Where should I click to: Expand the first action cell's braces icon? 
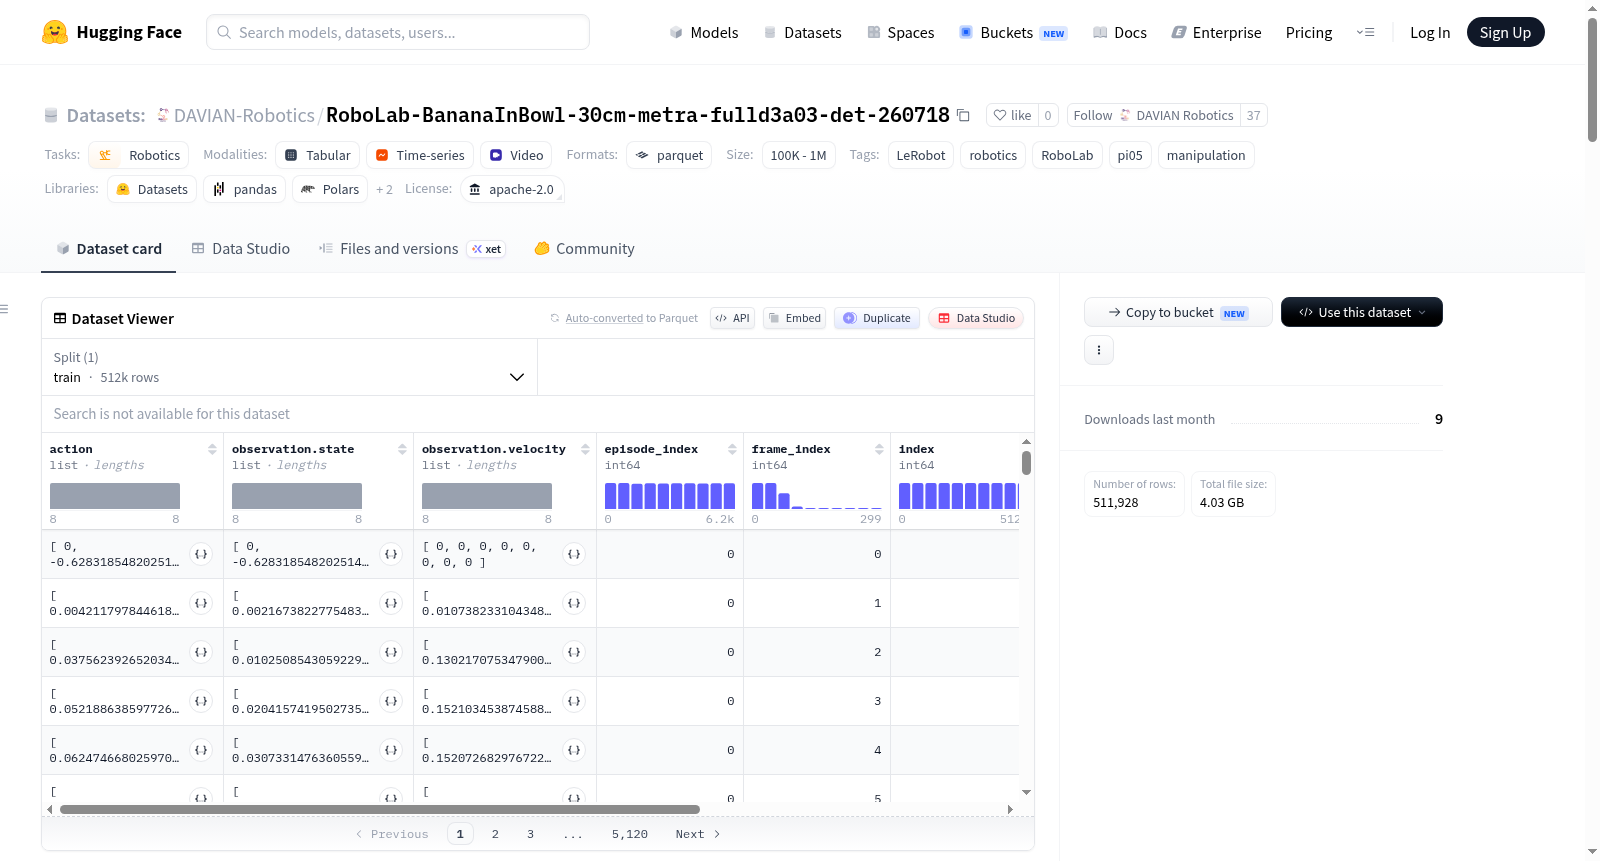pyautogui.click(x=201, y=554)
